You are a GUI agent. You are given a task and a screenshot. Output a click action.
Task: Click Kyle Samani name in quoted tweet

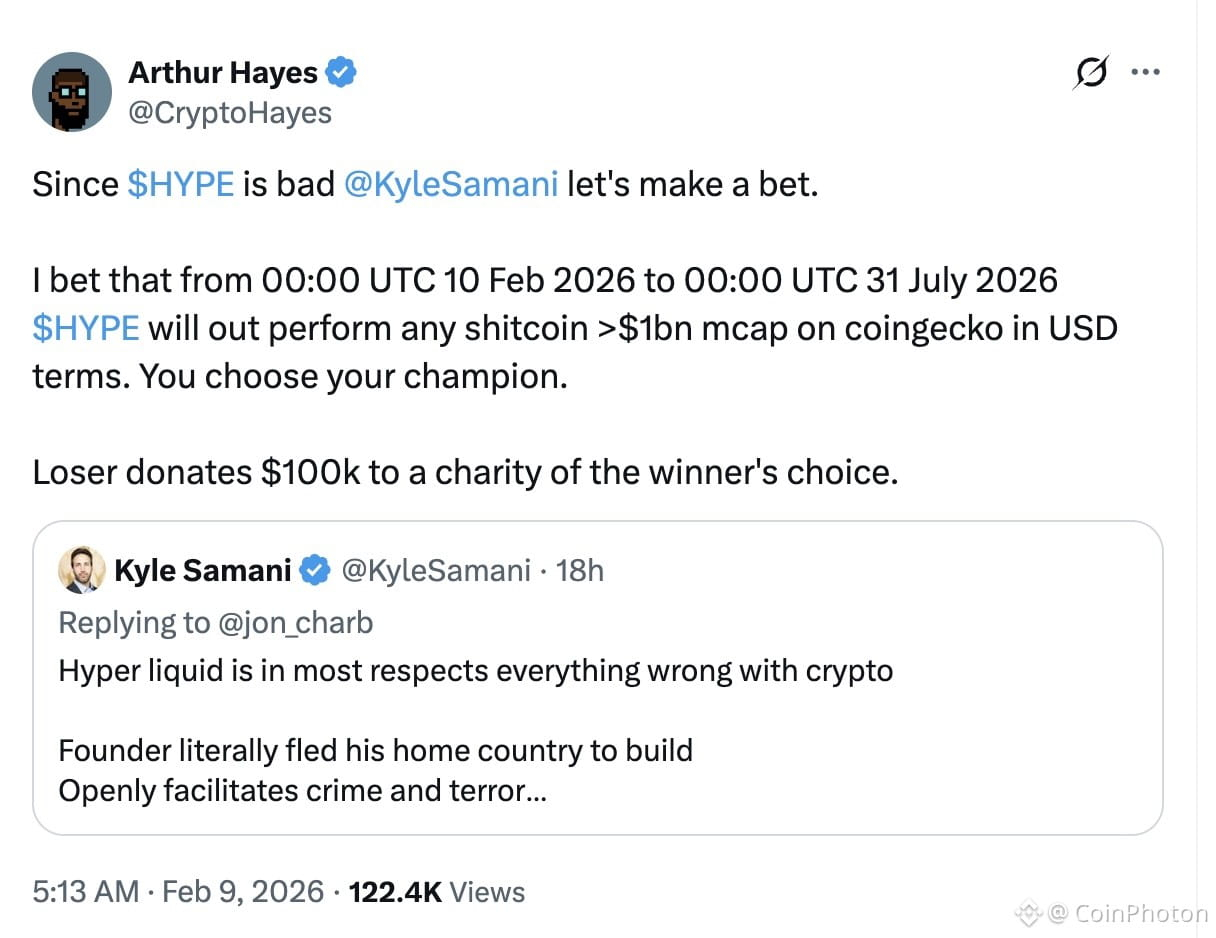point(203,570)
